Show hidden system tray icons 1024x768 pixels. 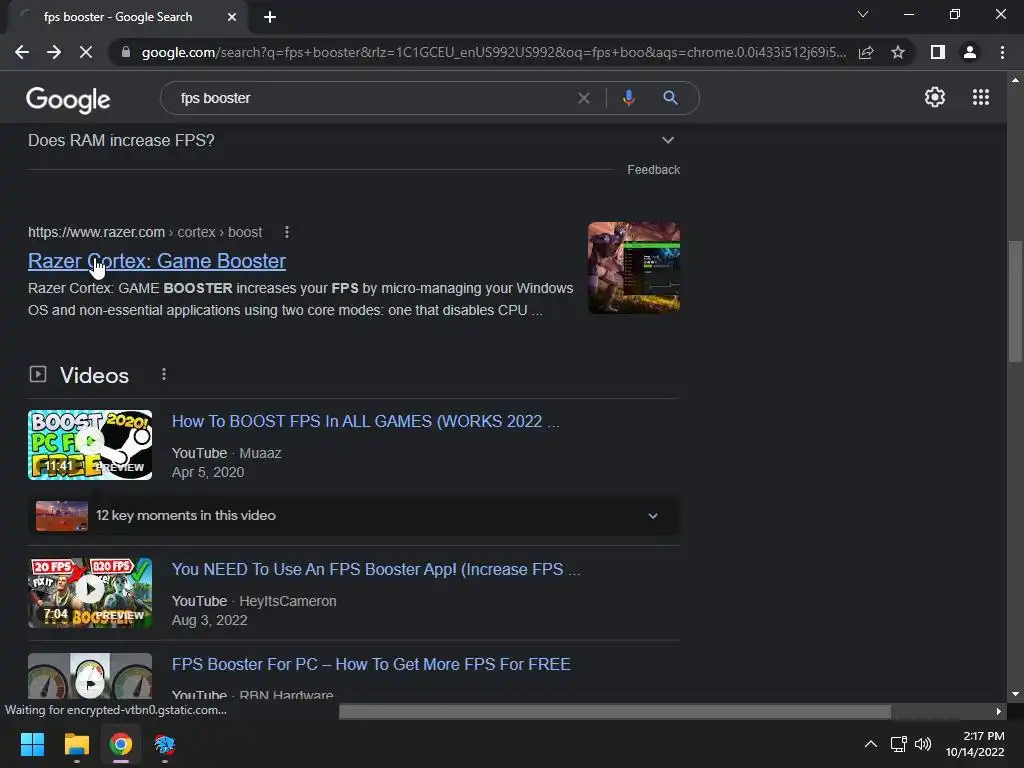(x=871, y=744)
